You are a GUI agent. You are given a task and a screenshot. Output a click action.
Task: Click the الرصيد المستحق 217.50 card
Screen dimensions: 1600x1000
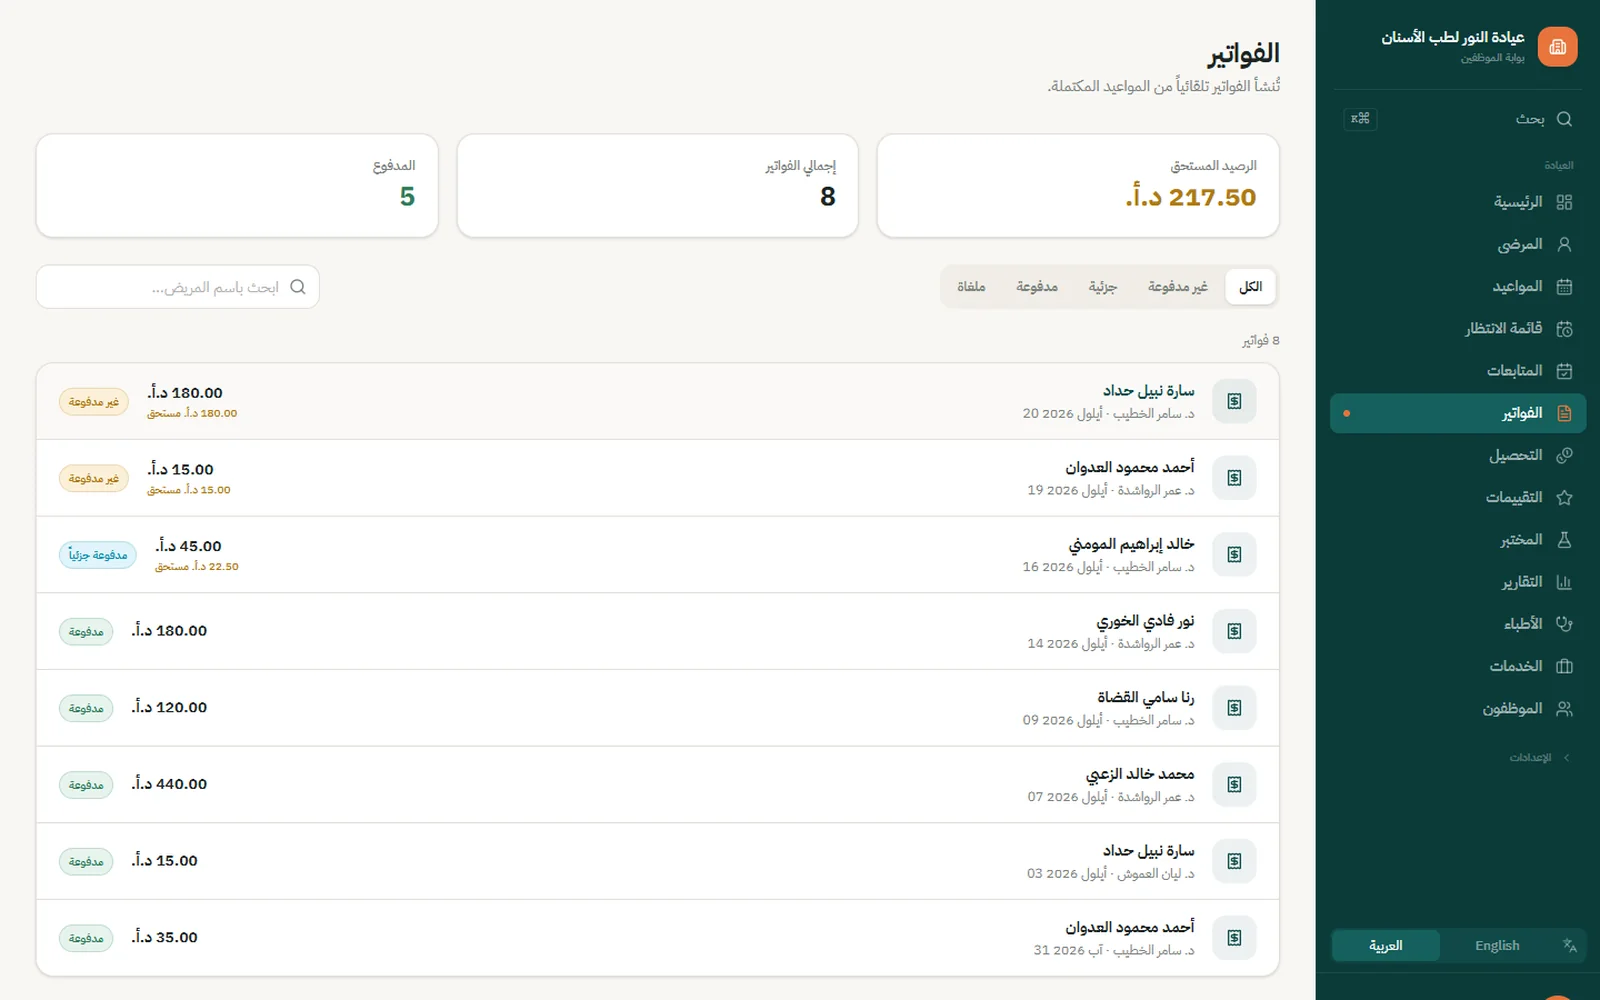[1078, 186]
